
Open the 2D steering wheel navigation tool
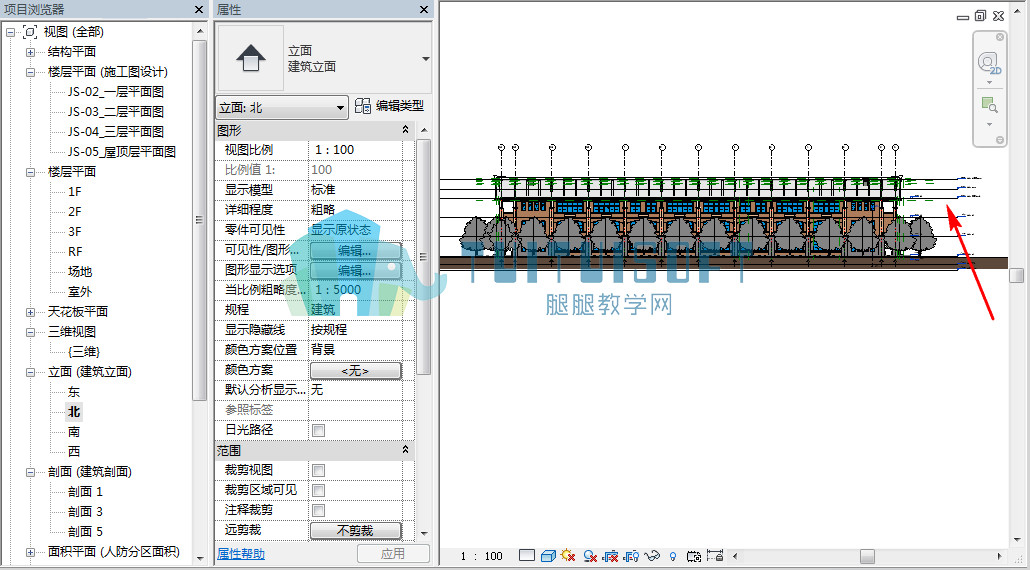pyautogui.click(x=989, y=64)
